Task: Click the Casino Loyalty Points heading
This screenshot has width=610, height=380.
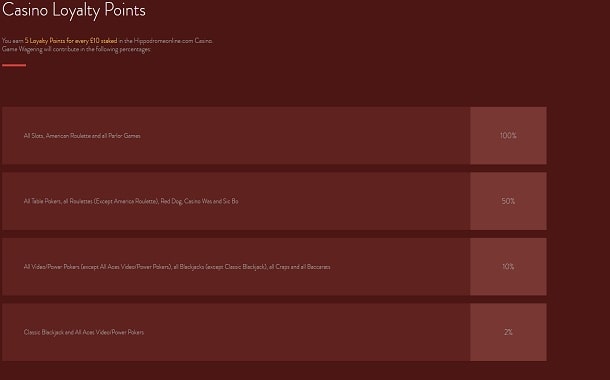Action: click(74, 11)
